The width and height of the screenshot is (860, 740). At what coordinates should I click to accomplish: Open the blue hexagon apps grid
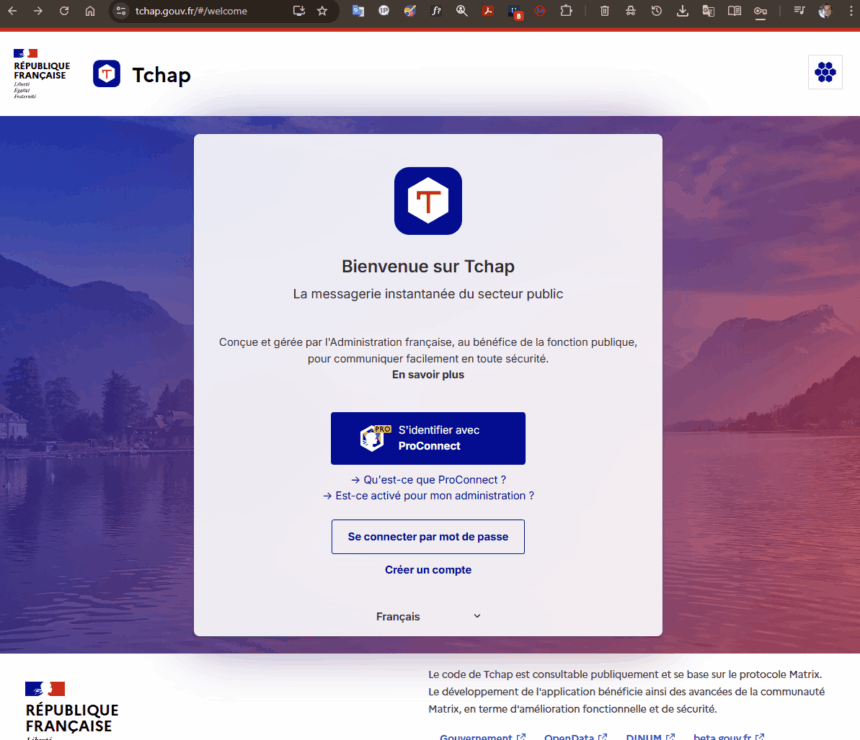(825, 72)
